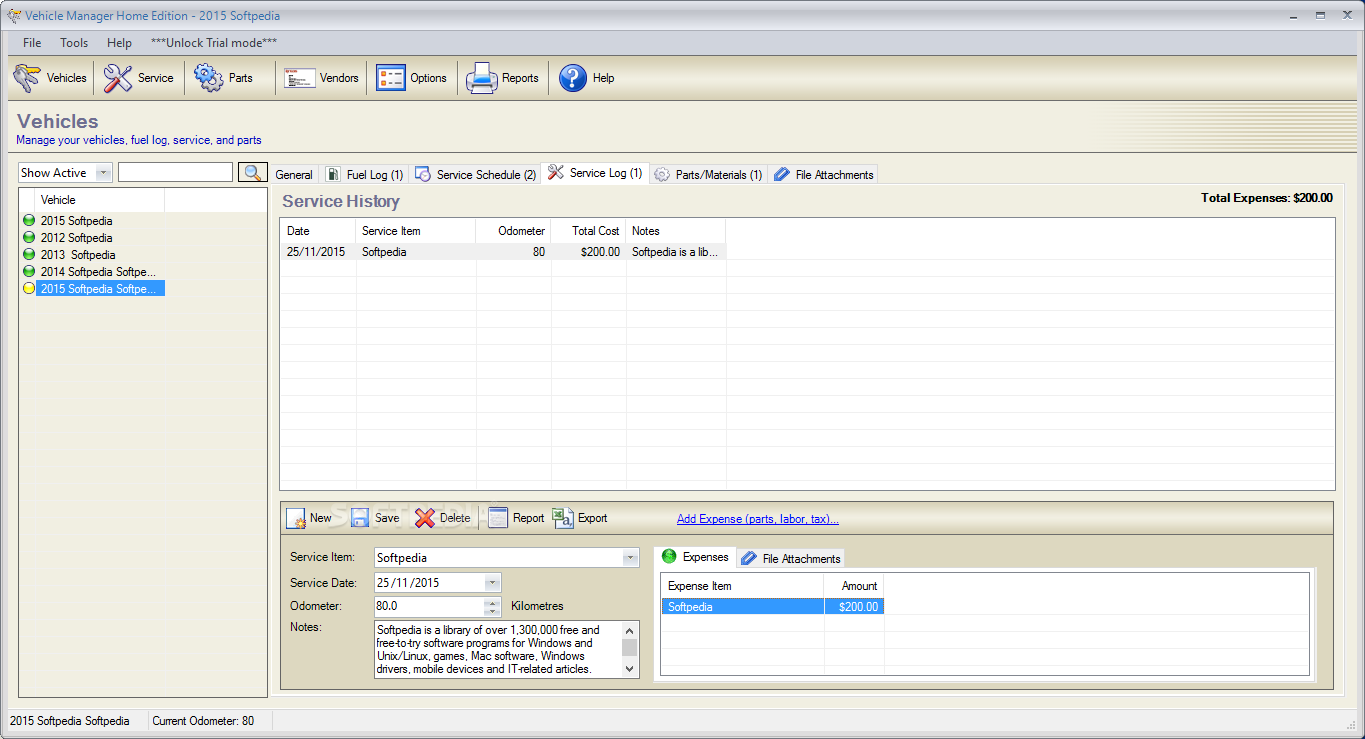
Task: Switch to the Fuel Log (1) tab
Action: (365, 174)
